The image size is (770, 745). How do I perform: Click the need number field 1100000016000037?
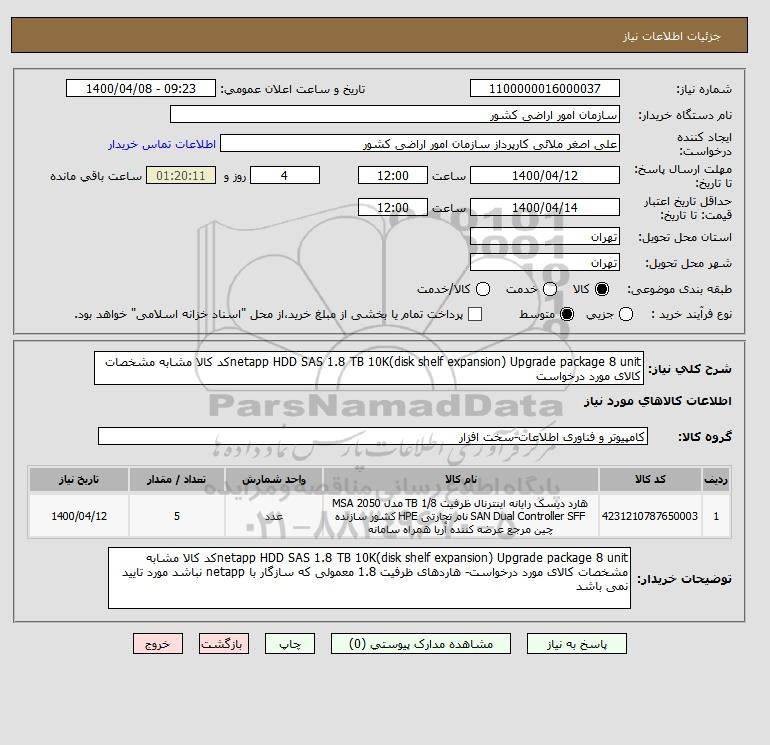tap(545, 88)
